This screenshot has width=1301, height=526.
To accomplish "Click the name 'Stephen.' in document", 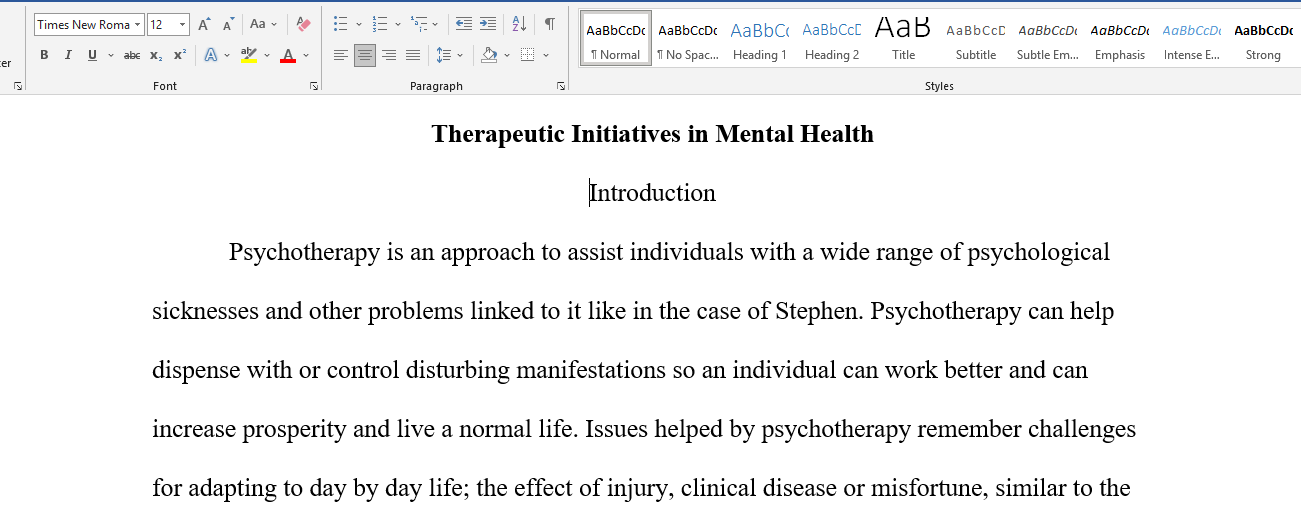I will click(x=819, y=311).
